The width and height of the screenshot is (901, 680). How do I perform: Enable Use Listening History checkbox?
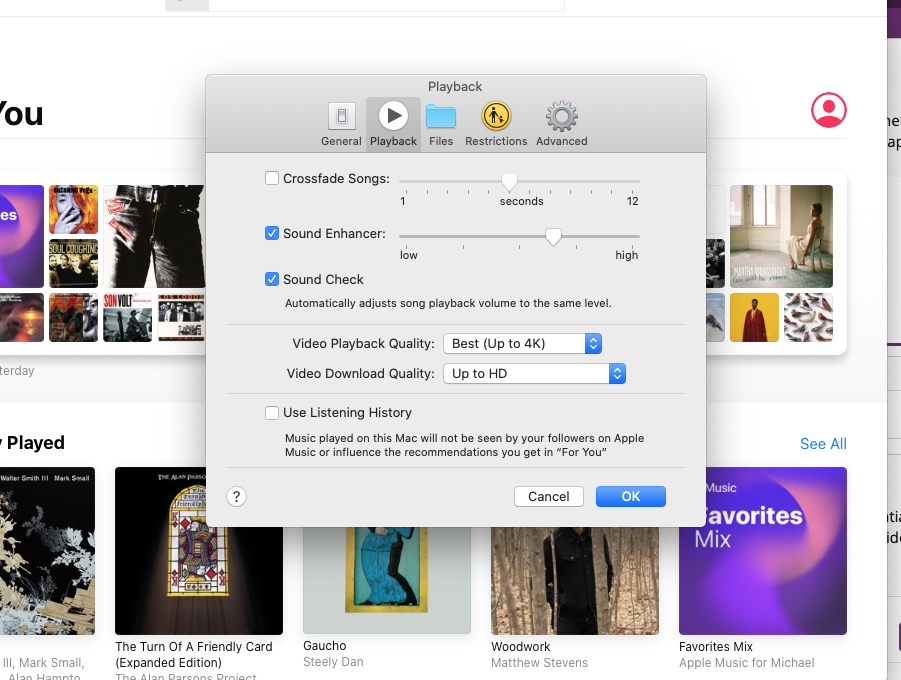click(x=272, y=413)
